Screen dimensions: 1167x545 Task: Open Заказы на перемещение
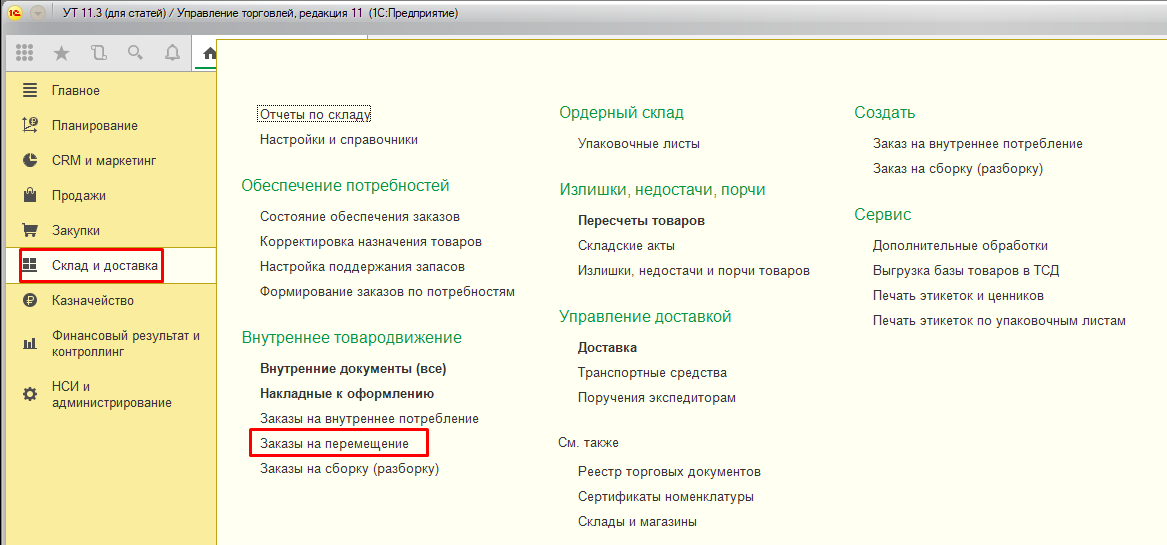coord(334,443)
